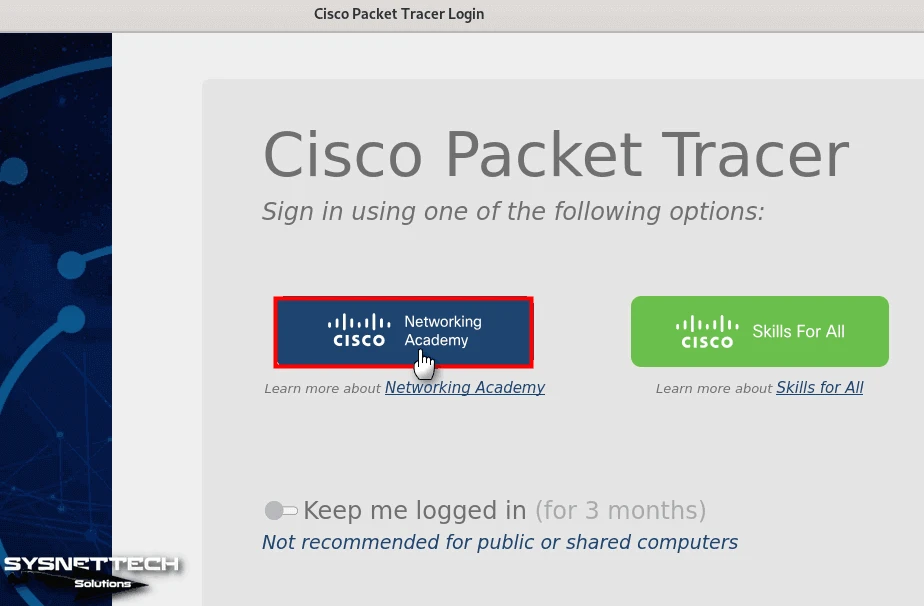Open the Skills for All learn more link
The image size is (924, 606).
(x=819, y=388)
